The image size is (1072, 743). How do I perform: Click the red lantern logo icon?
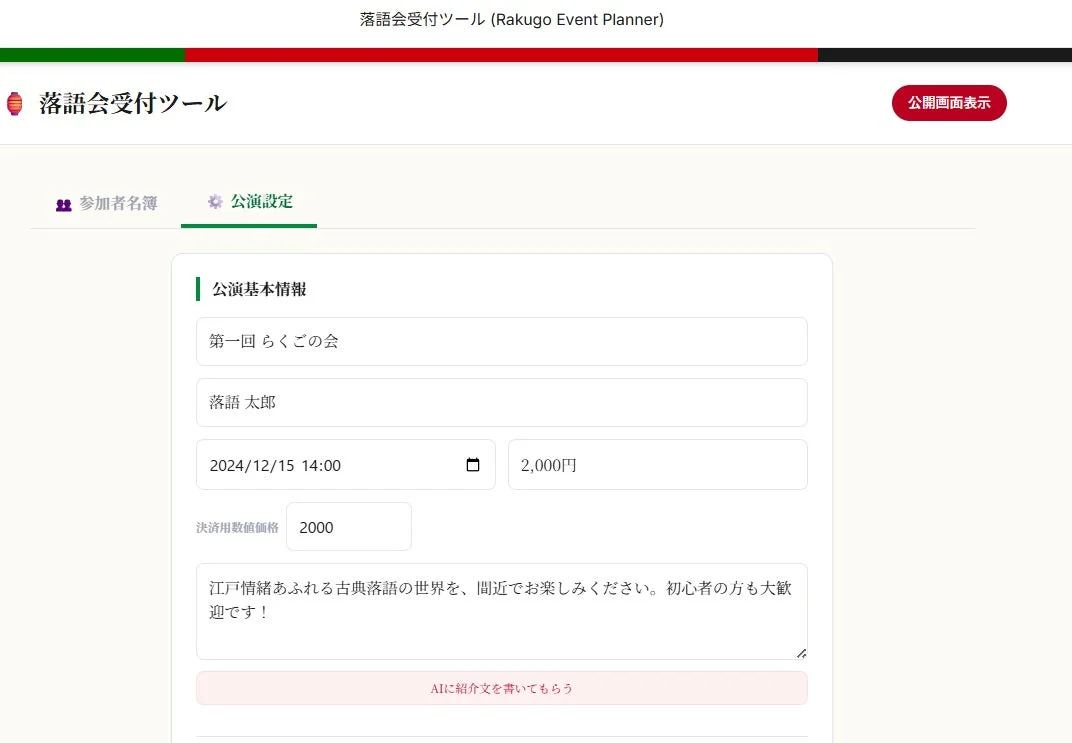coord(15,103)
